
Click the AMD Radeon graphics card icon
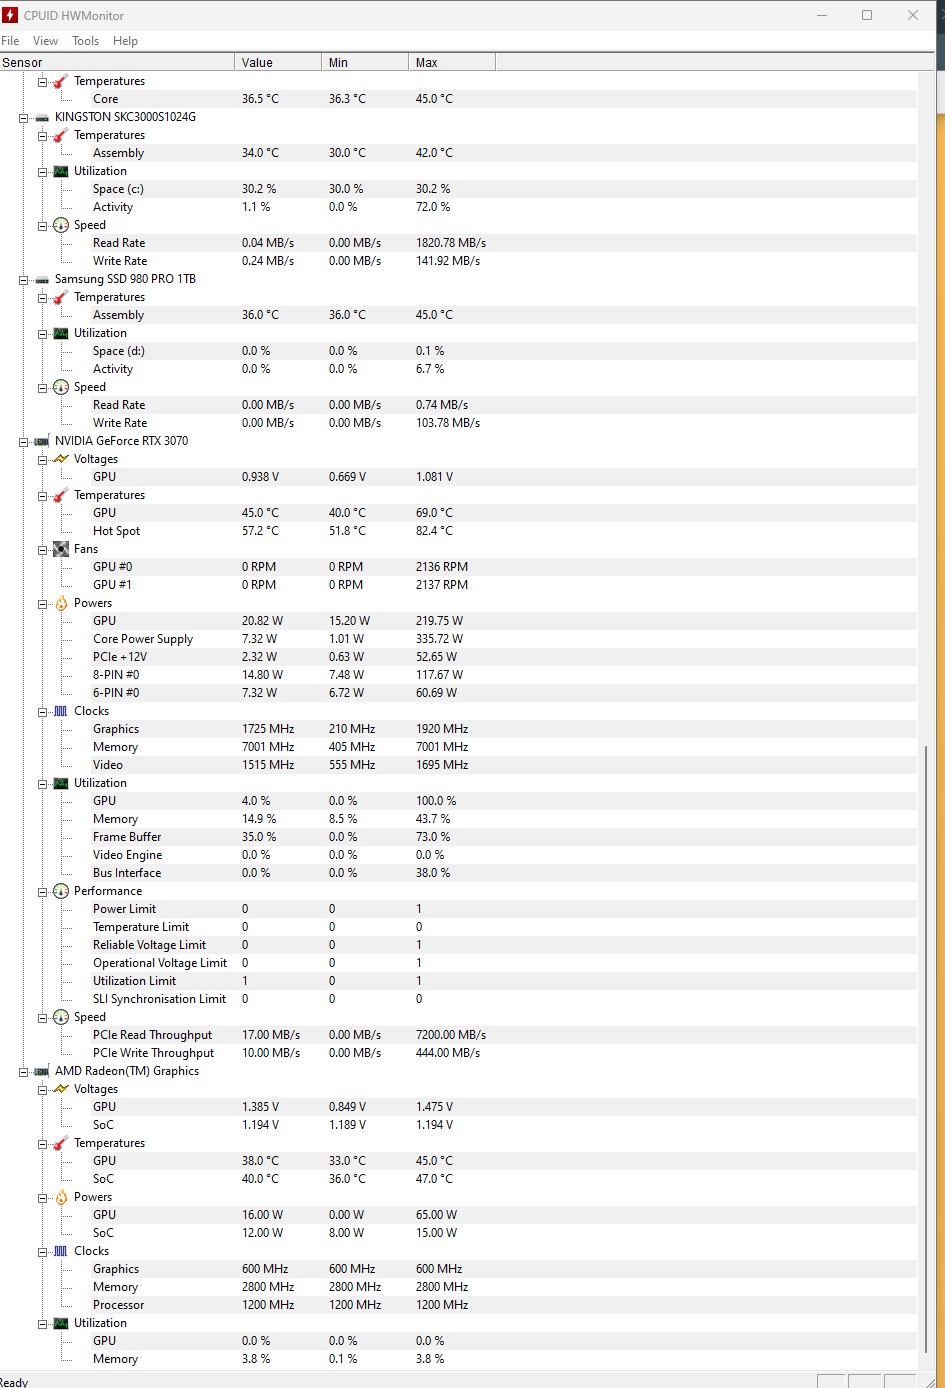pos(42,1071)
